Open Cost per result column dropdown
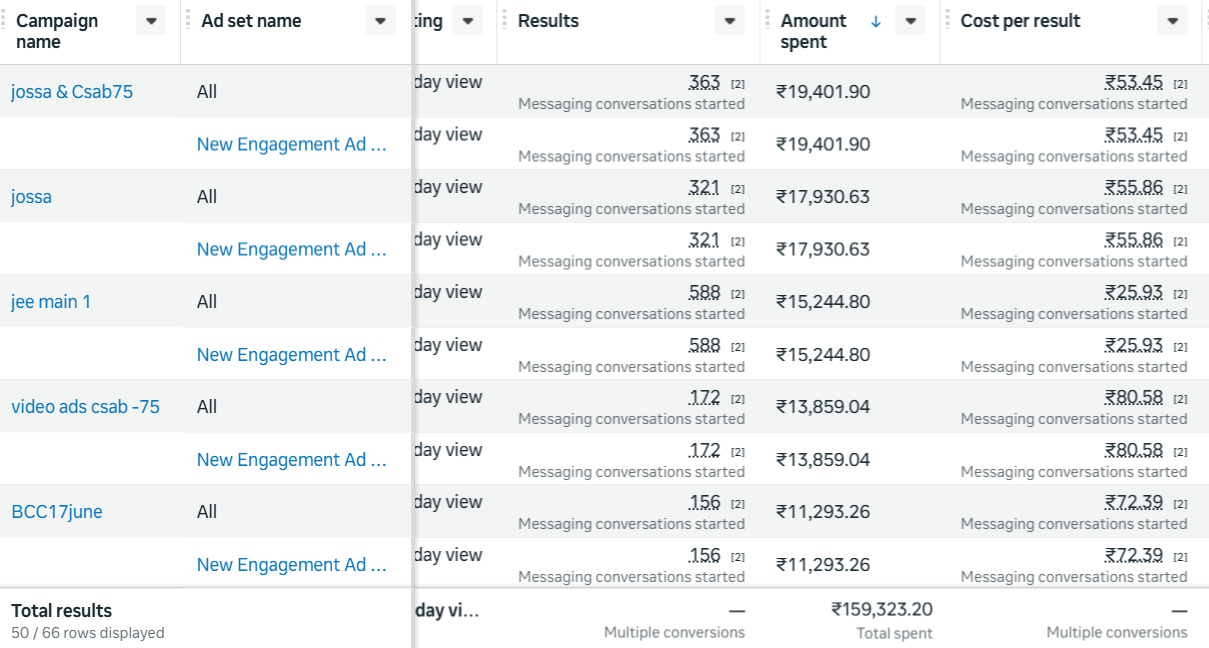1209x648 pixels. tap(1173, 20)
